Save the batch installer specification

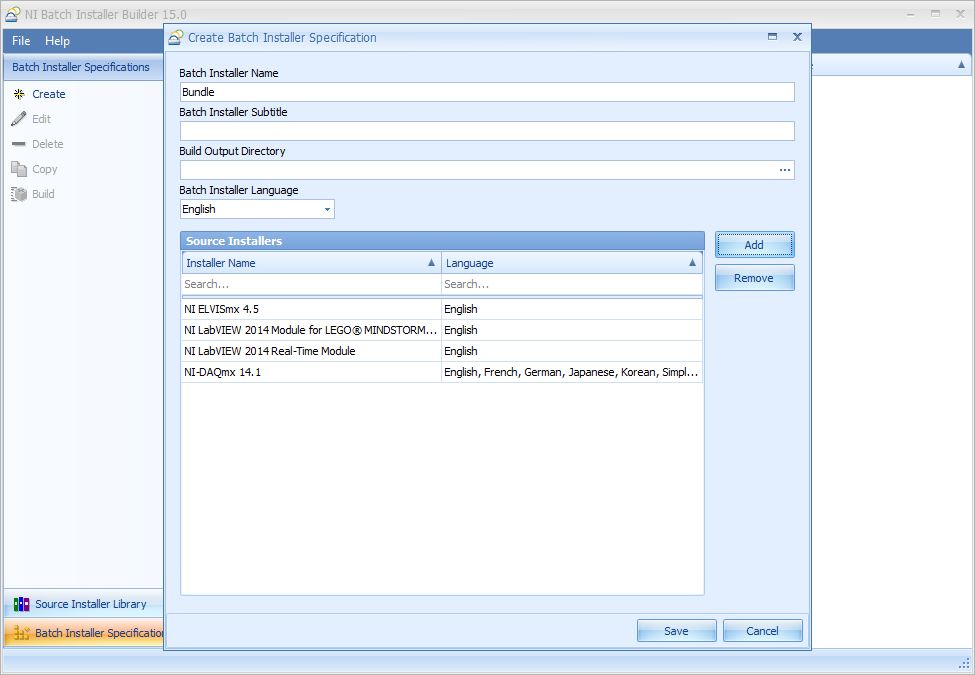pos(676,631)
